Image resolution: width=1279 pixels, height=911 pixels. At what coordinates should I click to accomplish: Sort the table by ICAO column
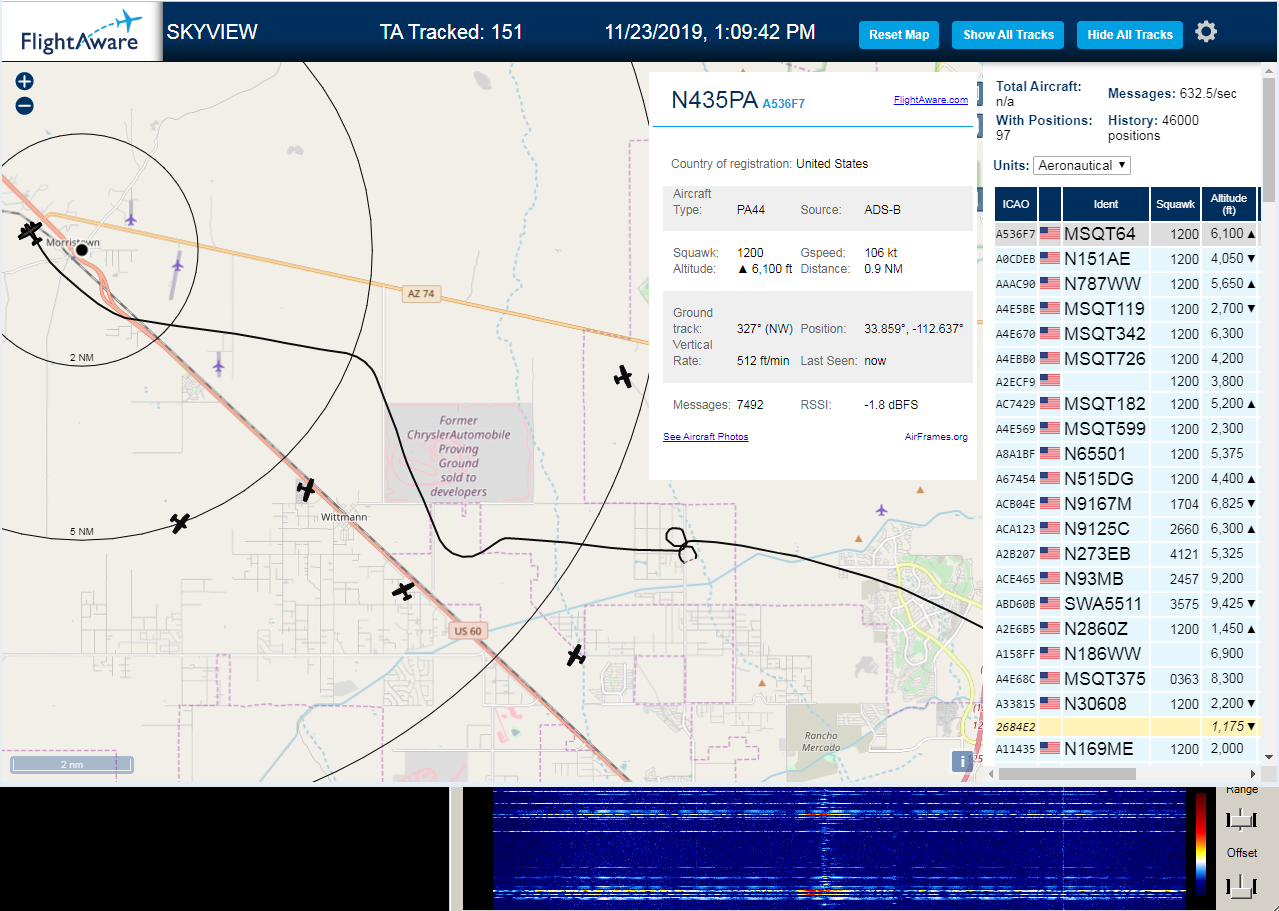pyautogui.click(x=1016, y=204)
